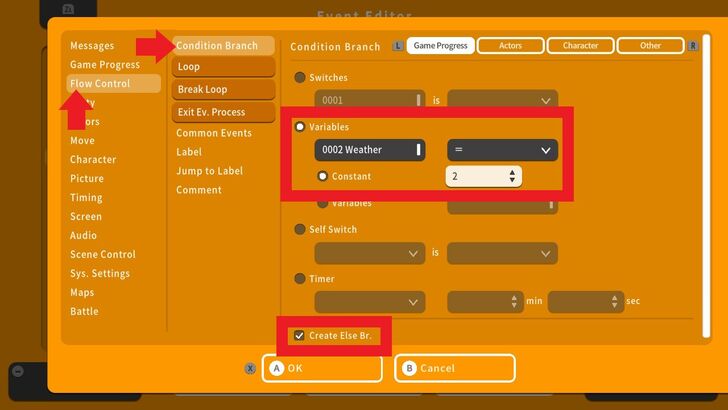Click the R shoulder button icon

(693, 46)
